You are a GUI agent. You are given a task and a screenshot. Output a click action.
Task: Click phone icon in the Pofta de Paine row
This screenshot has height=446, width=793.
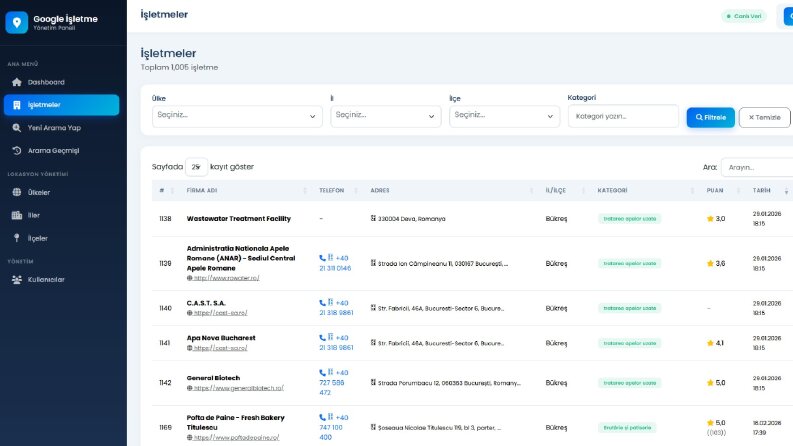[x=322, y=418]
